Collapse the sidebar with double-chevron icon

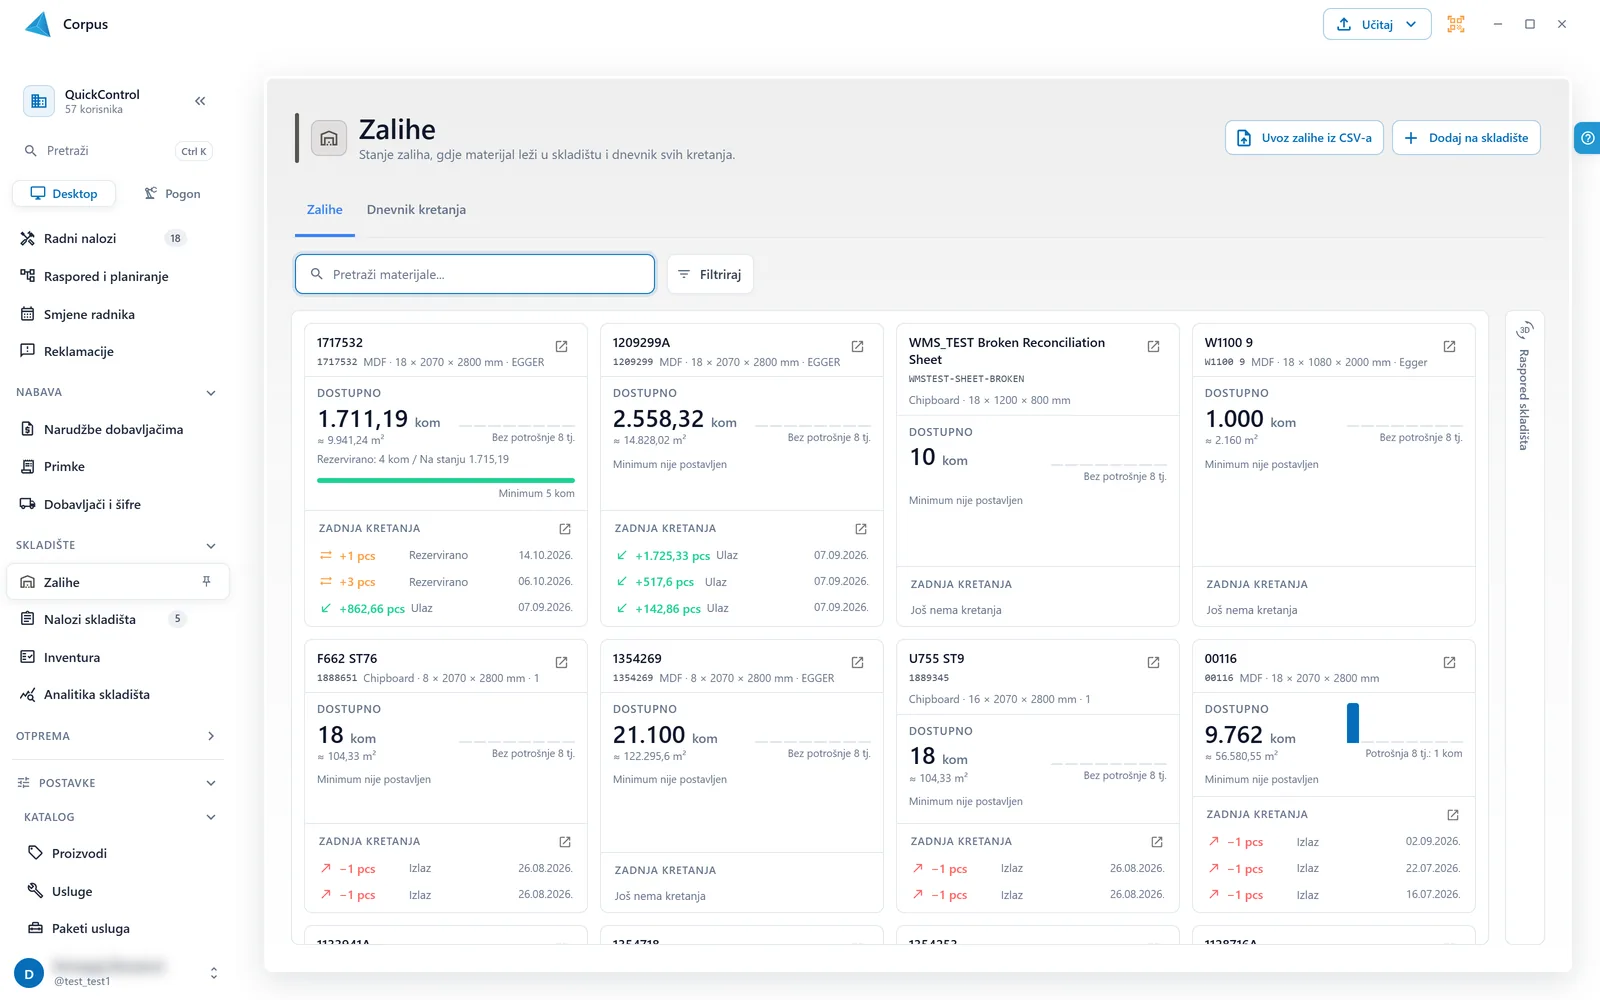(200, 101)
